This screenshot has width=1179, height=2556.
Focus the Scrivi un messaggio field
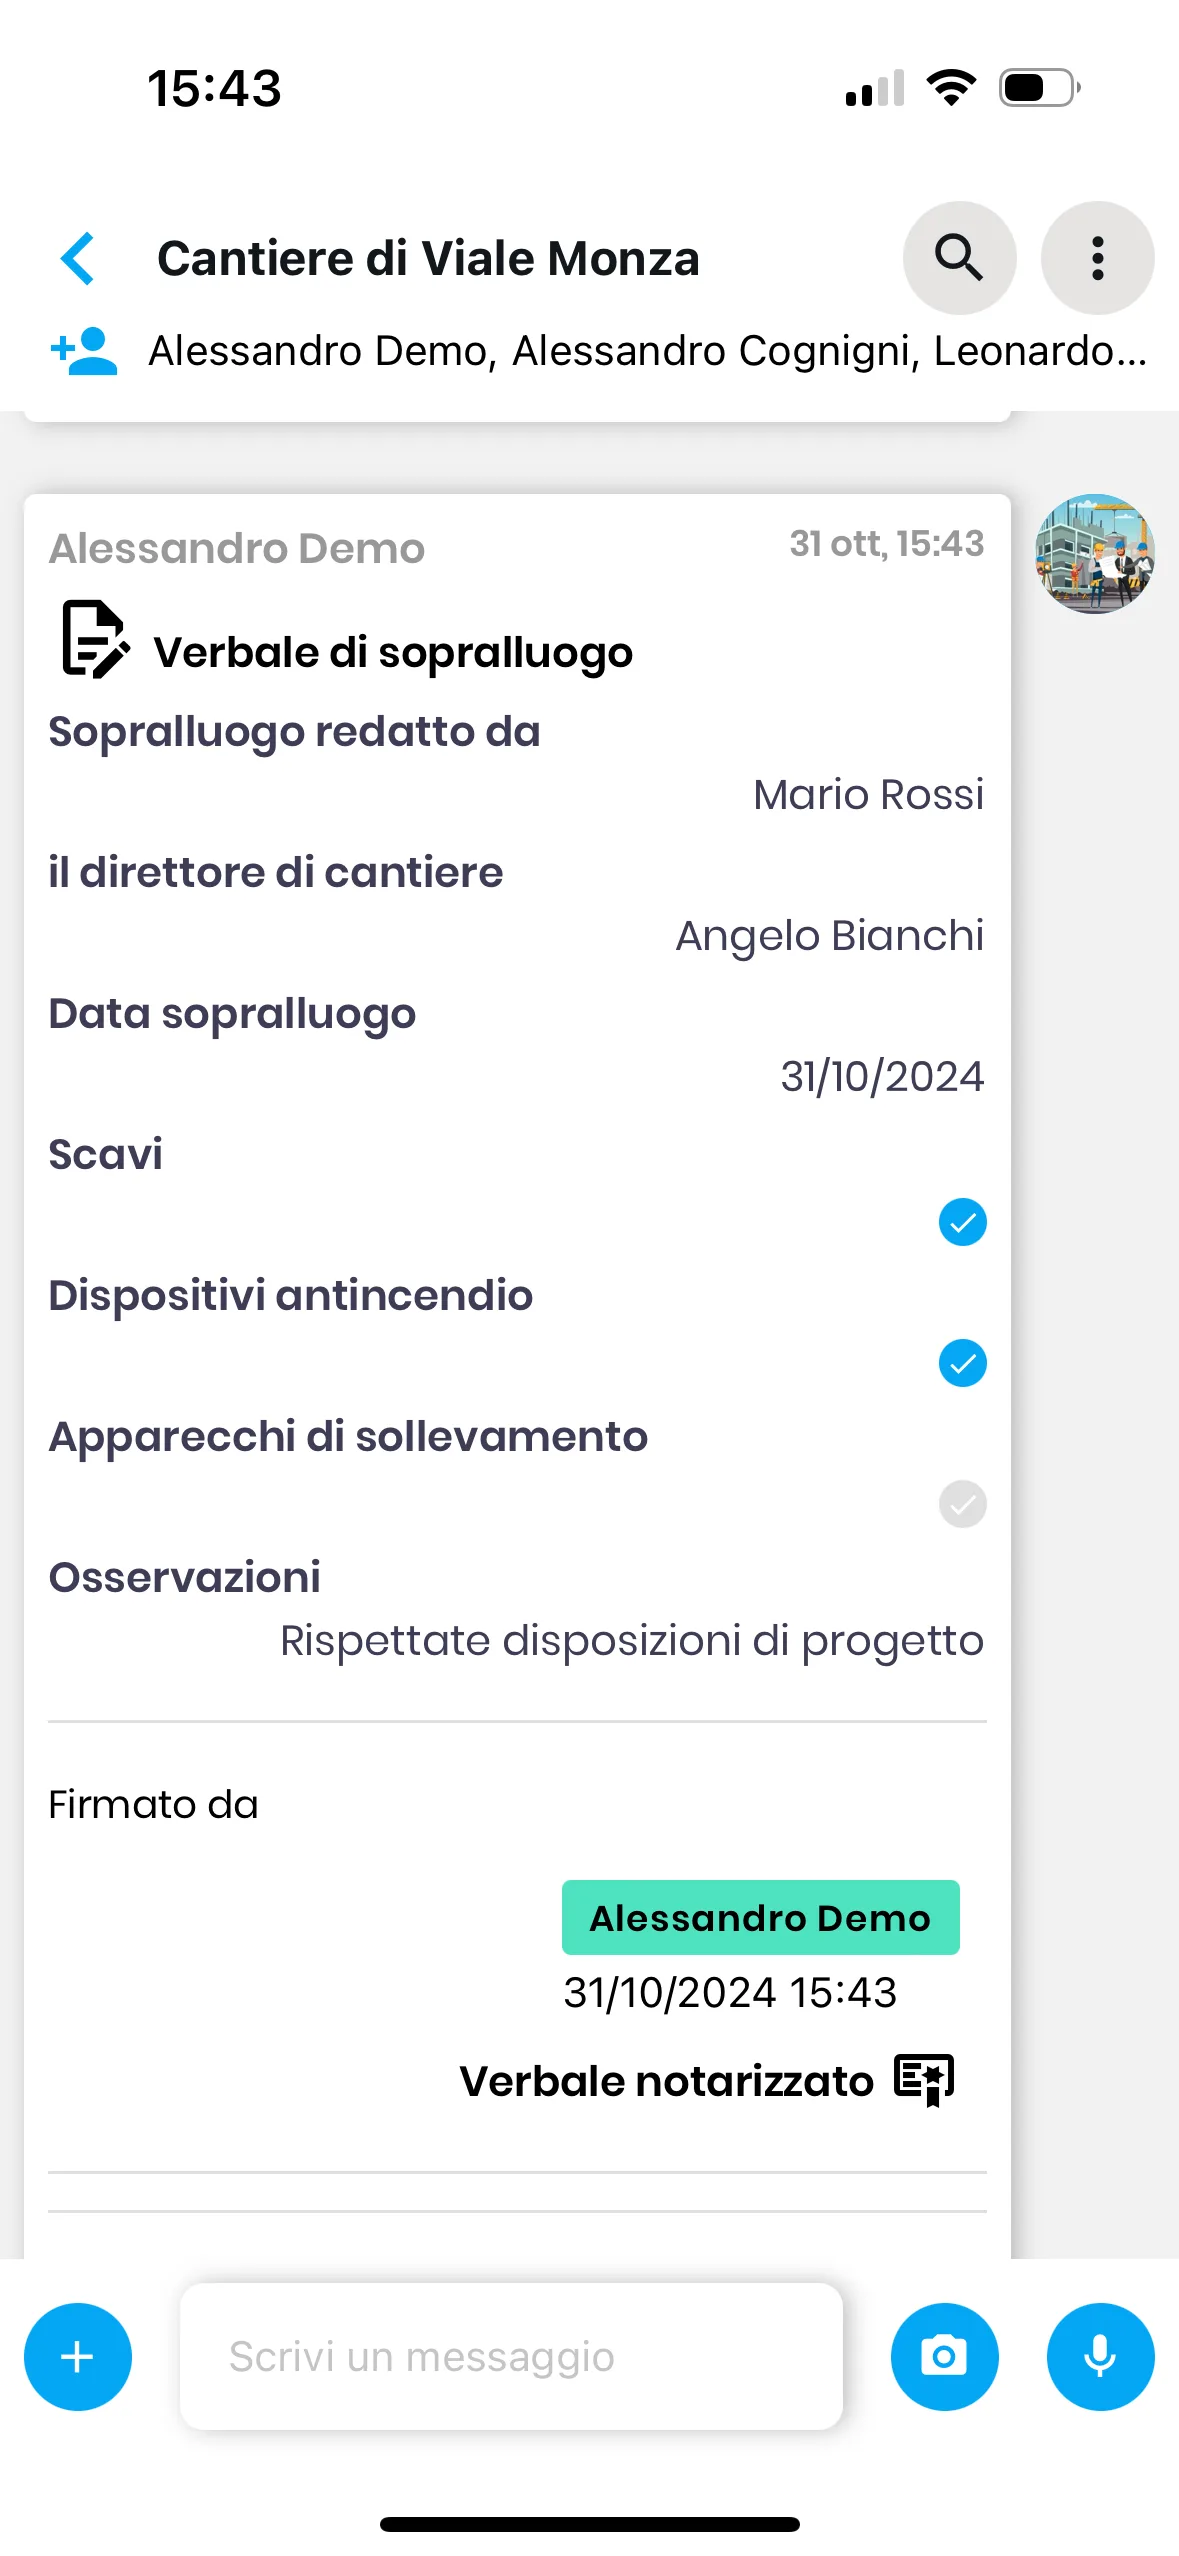click(x=510, y=2356)
